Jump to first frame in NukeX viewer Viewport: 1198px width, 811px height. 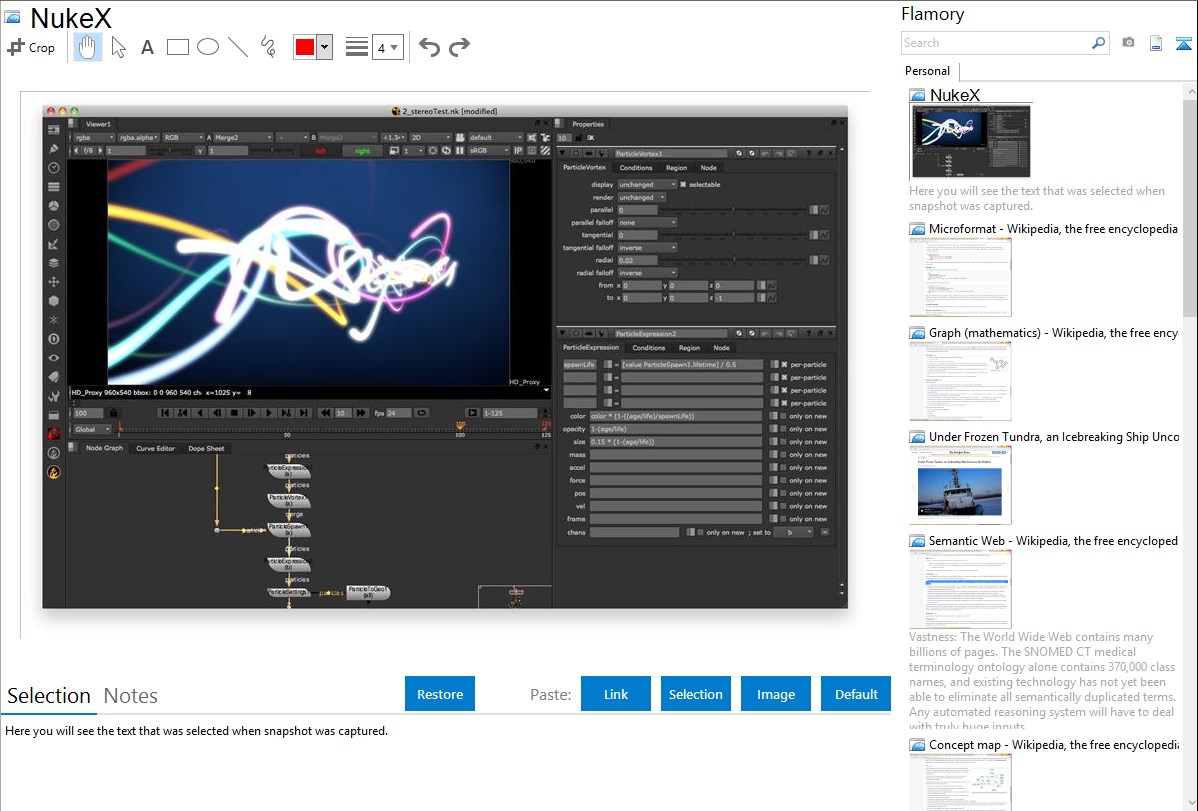pyautogui.click(x=164, y=413)
